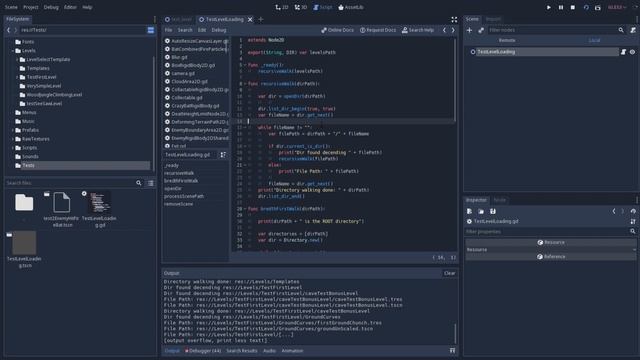The image size is (640, 360).
Task: Click instance child scene link icon
Action: point(481,30)
